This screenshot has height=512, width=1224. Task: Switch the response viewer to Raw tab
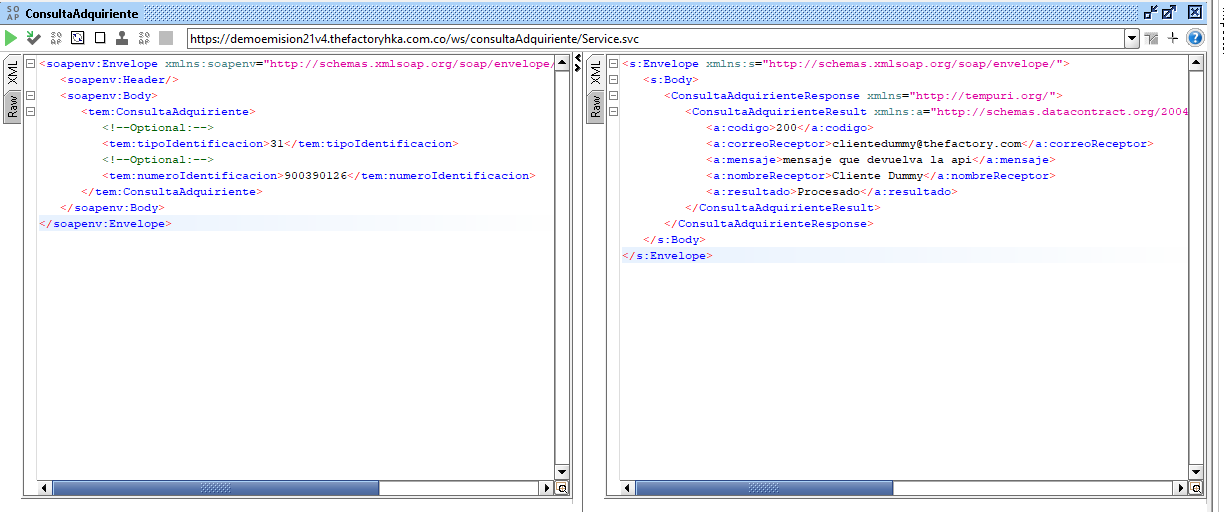click(596, 106)
